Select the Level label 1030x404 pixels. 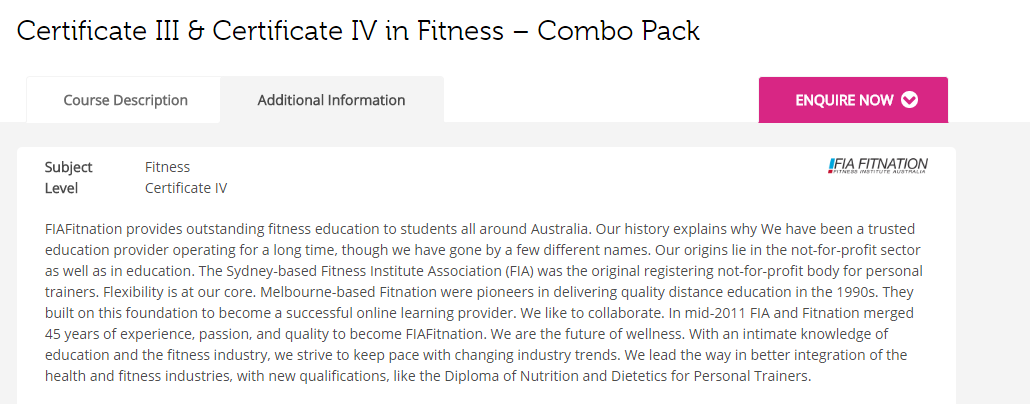[61, 188]
